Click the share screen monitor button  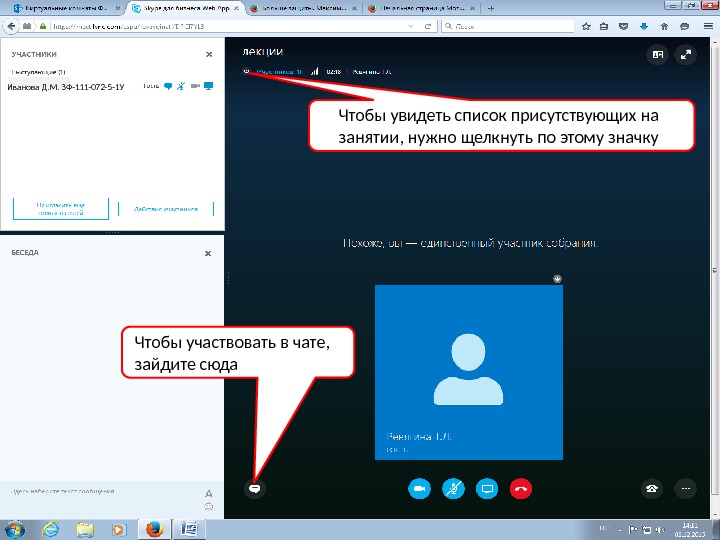[487, 489]
